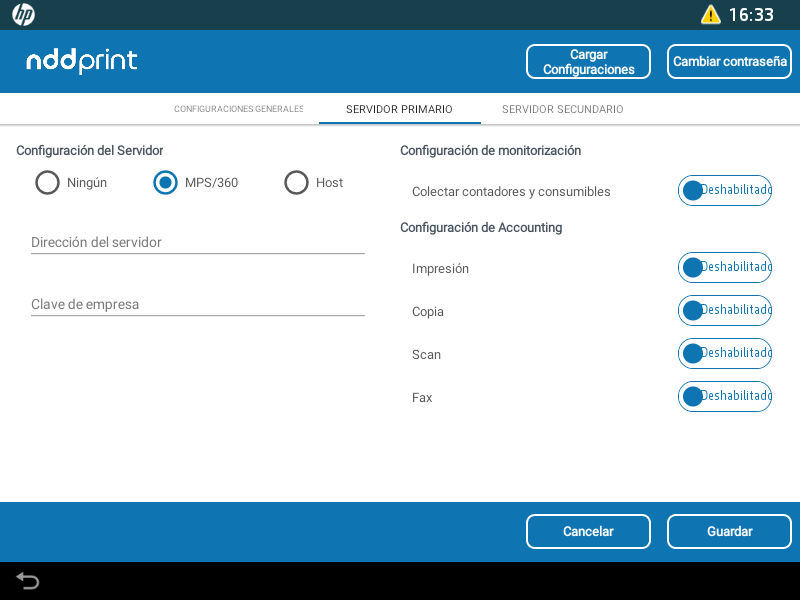Click the Cargar Configuraciones button
This screenshot has width=800, height=600.
coord(588,62)
